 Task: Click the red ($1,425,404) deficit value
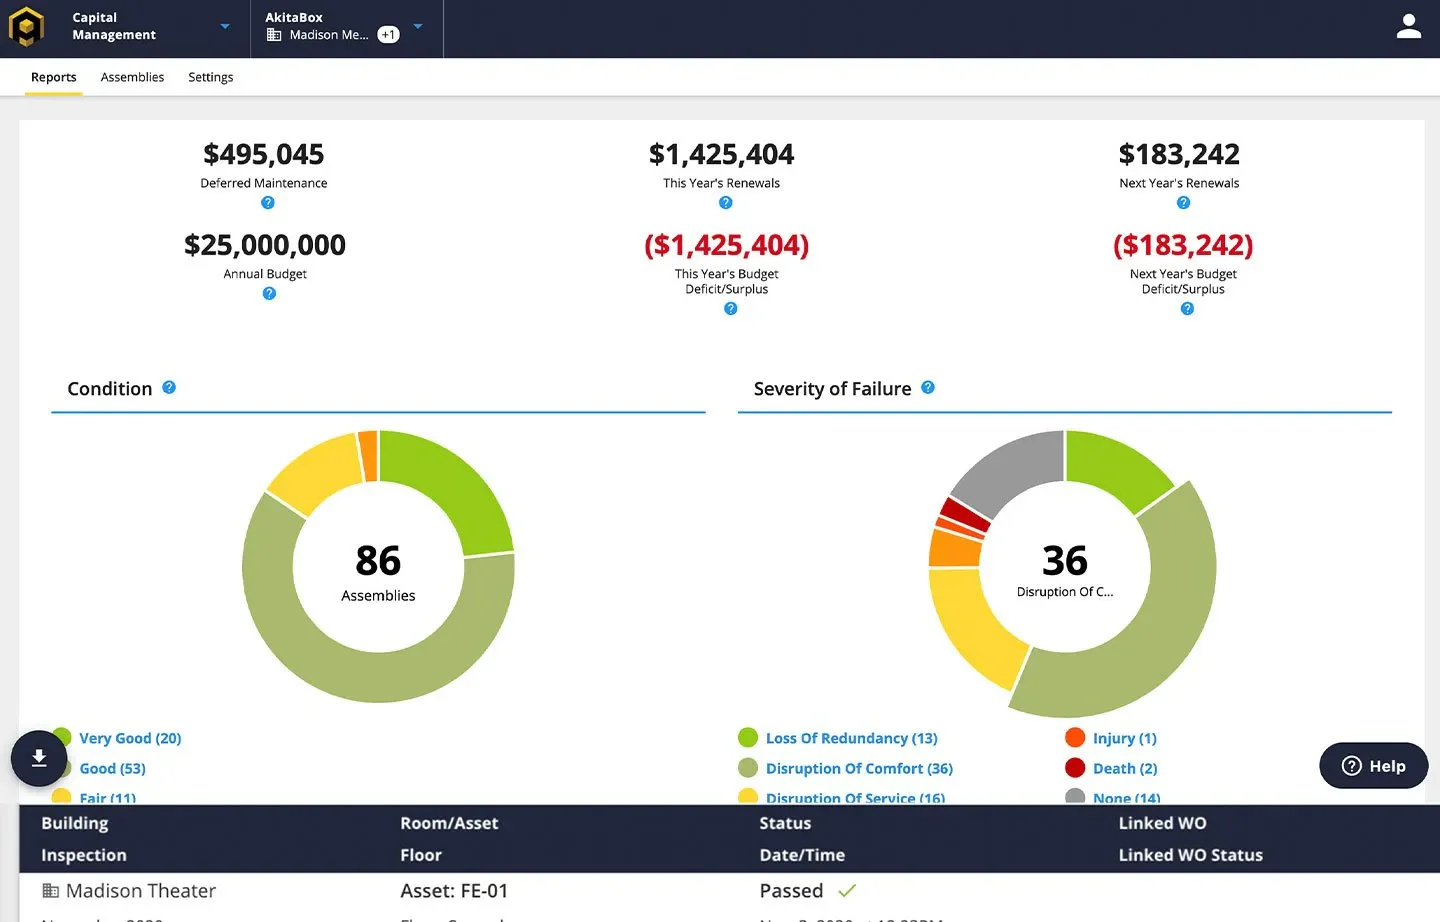pyautogui.click(x=727, y=245)
